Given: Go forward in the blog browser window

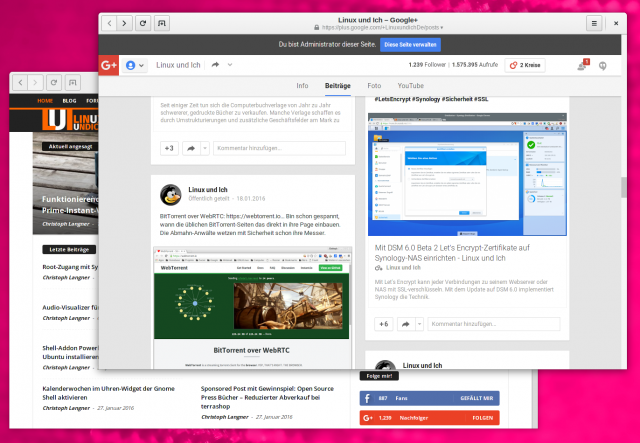Looking at the screenshot, I should click(35, 83).
